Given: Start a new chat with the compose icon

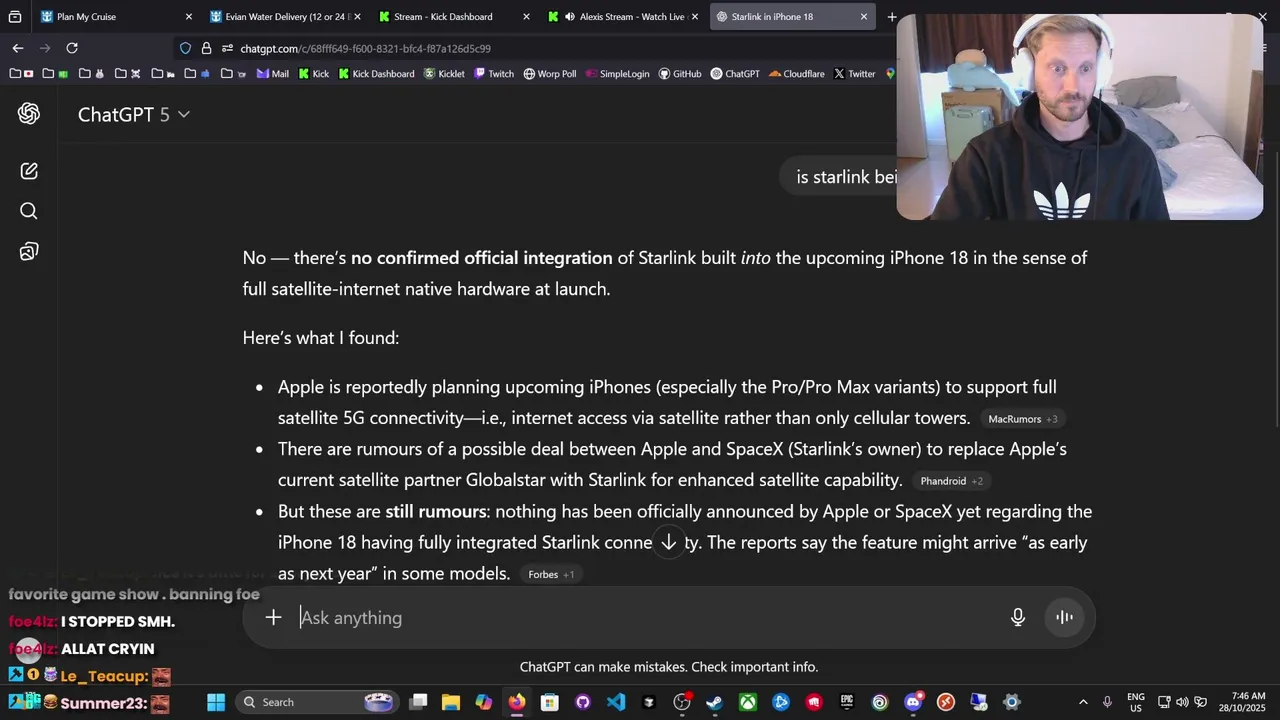Looking at the screenshot, I should click(29, 171).
